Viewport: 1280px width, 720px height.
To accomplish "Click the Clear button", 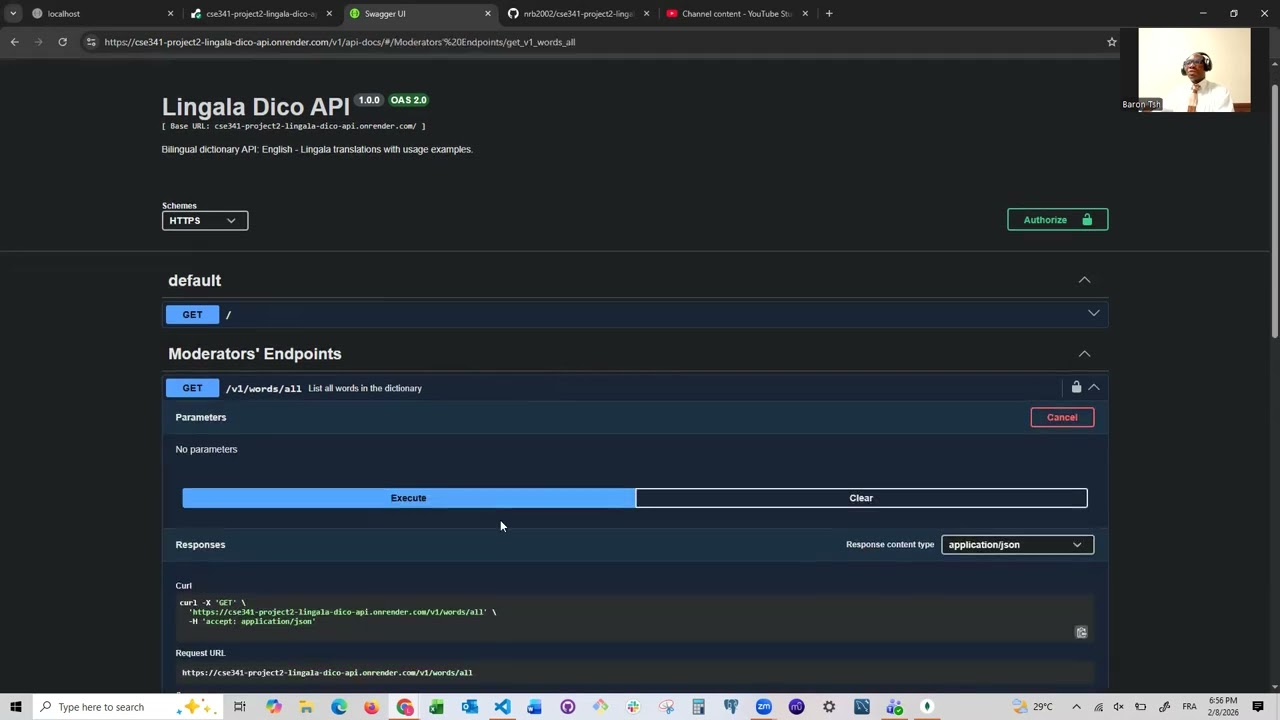I will coord(861,498).
